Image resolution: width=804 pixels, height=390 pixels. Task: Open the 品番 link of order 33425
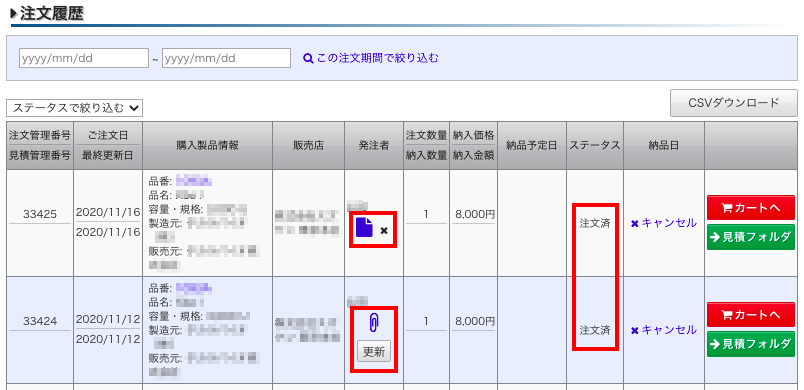click(194, 181)
